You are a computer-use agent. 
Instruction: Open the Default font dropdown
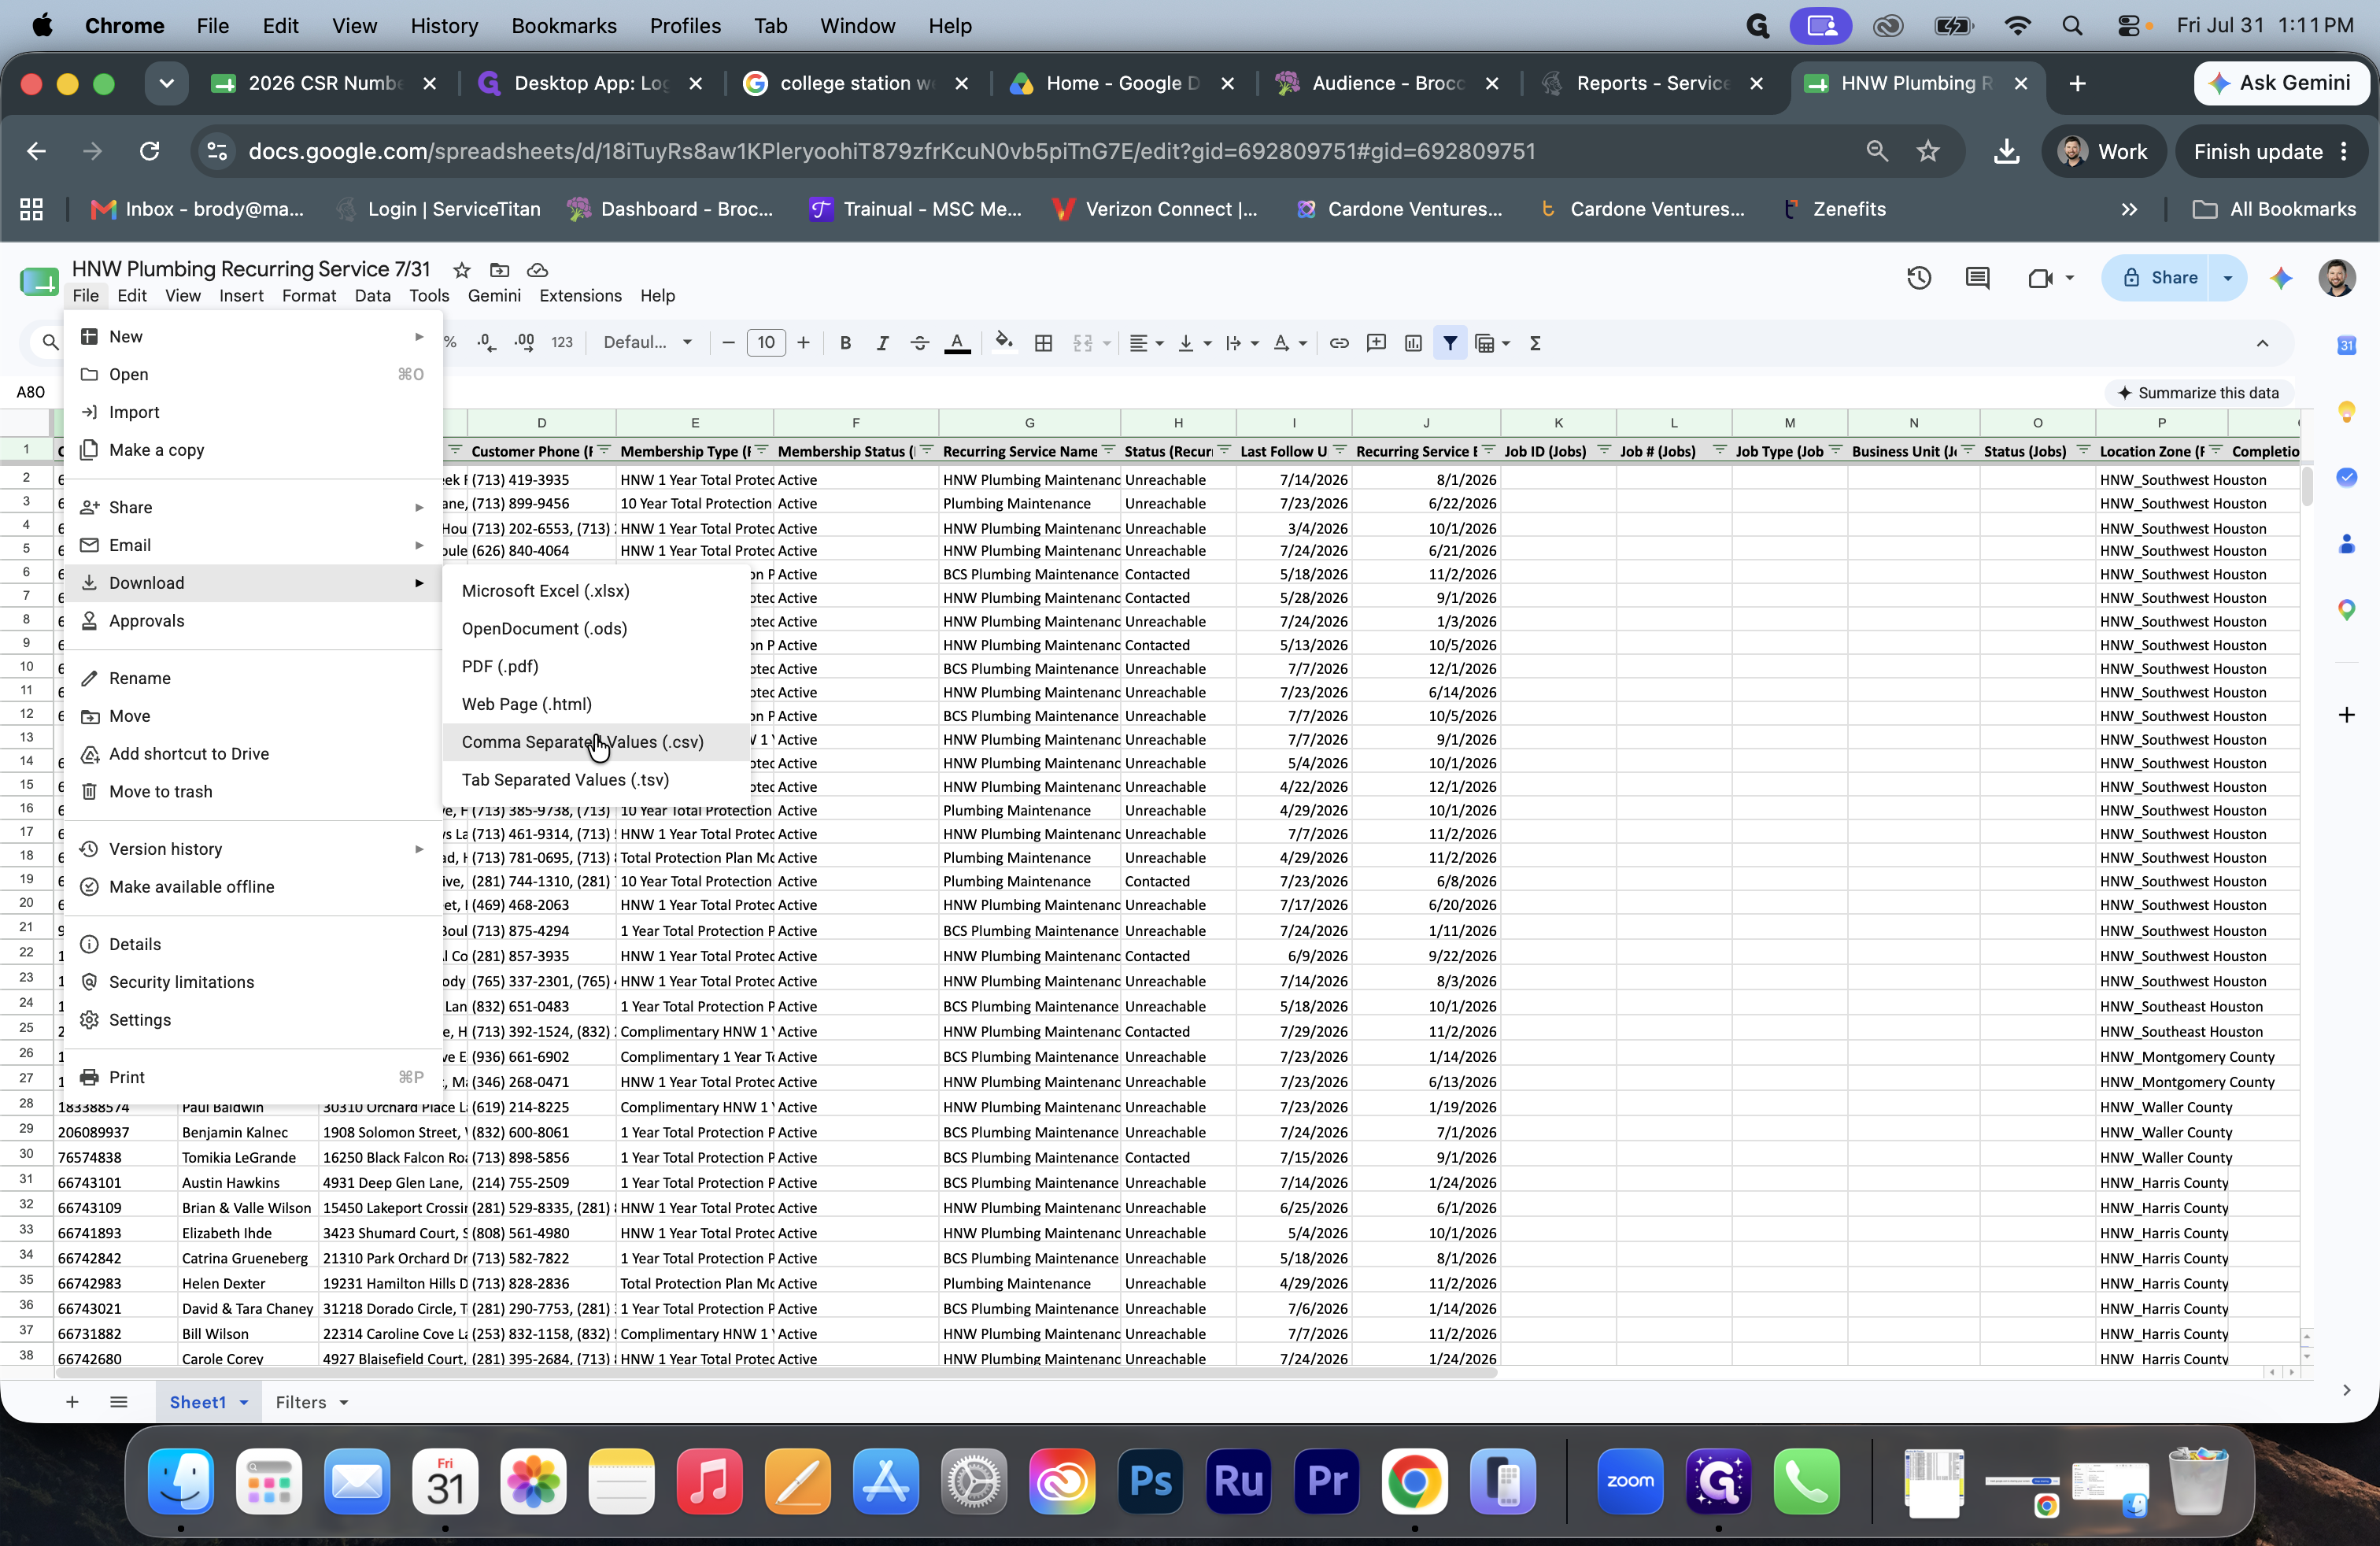[648, 343]
